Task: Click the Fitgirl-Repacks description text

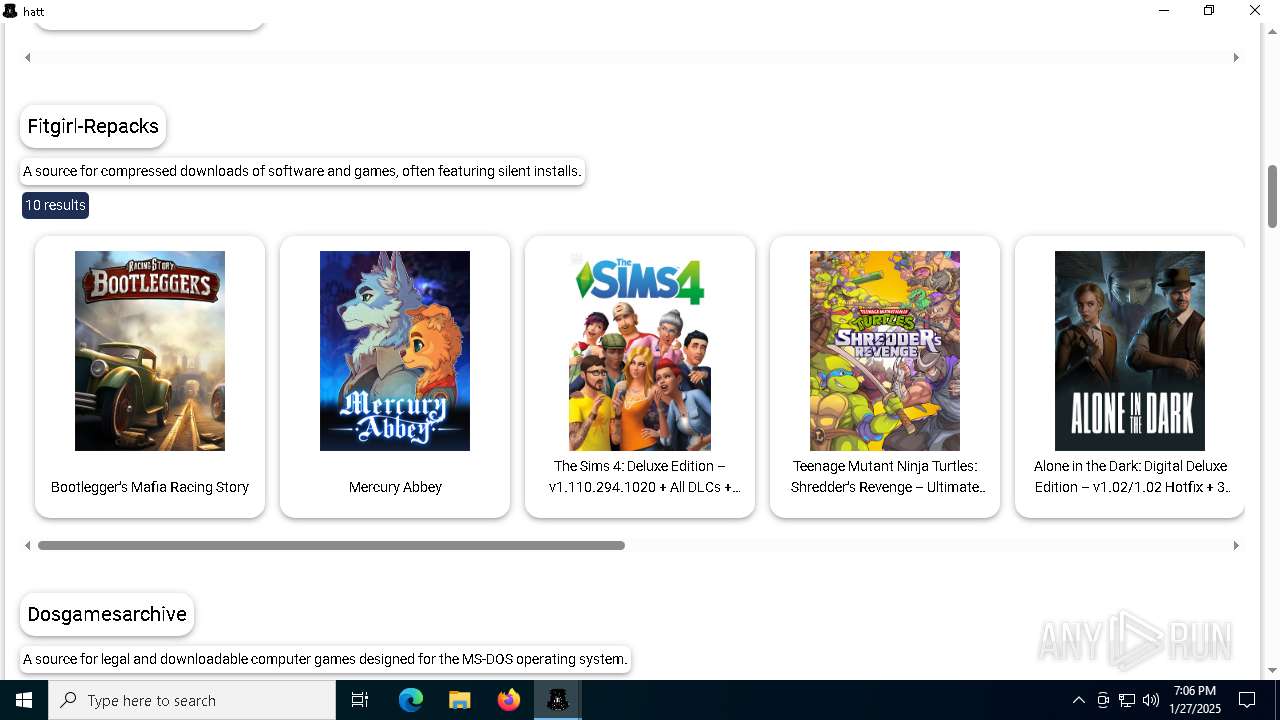Action: [302, 171]
